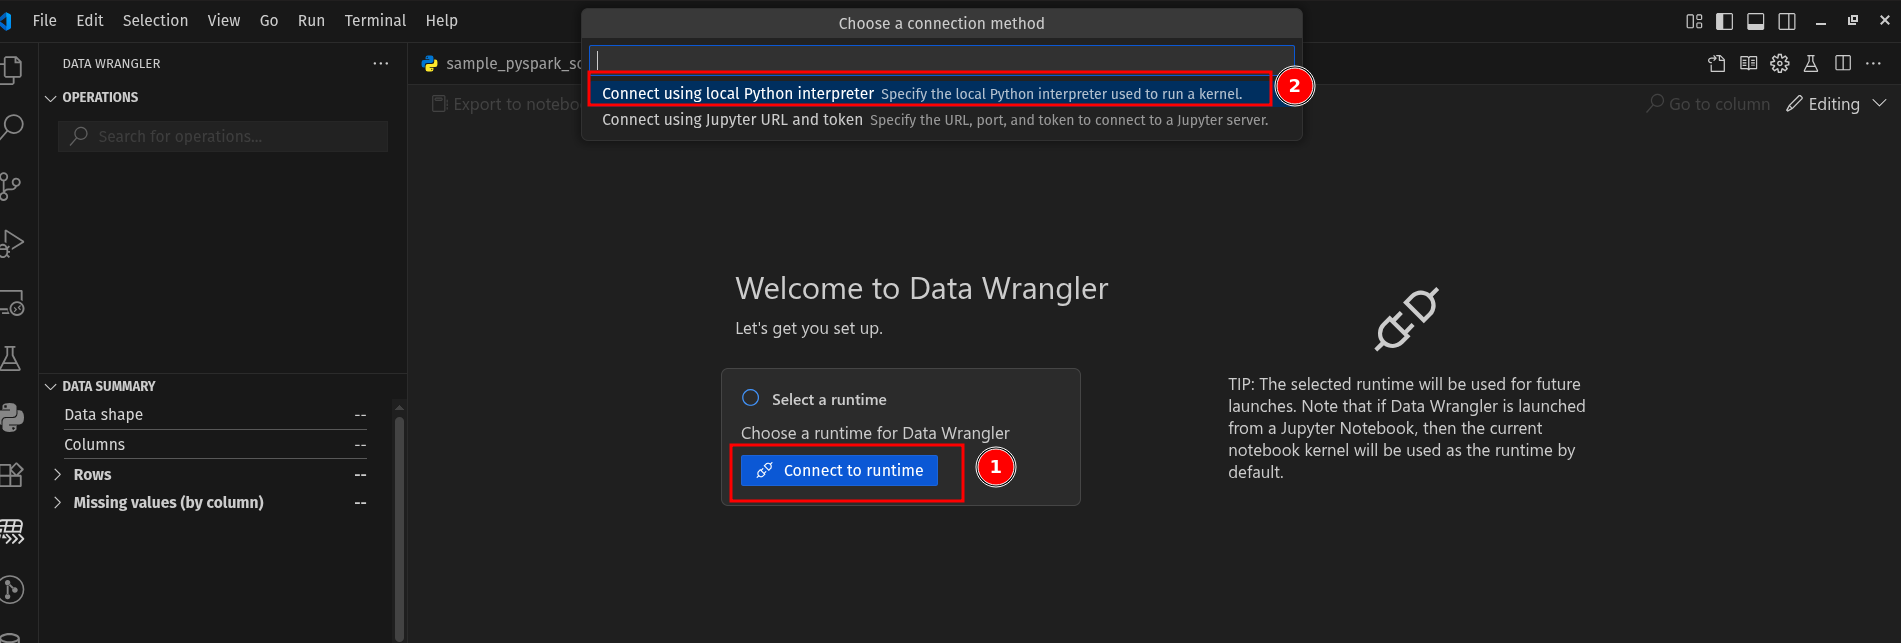Click the Connect to runtime button
The height and width of the screenshot is (643, 1901).
click(x=839, y=470)
